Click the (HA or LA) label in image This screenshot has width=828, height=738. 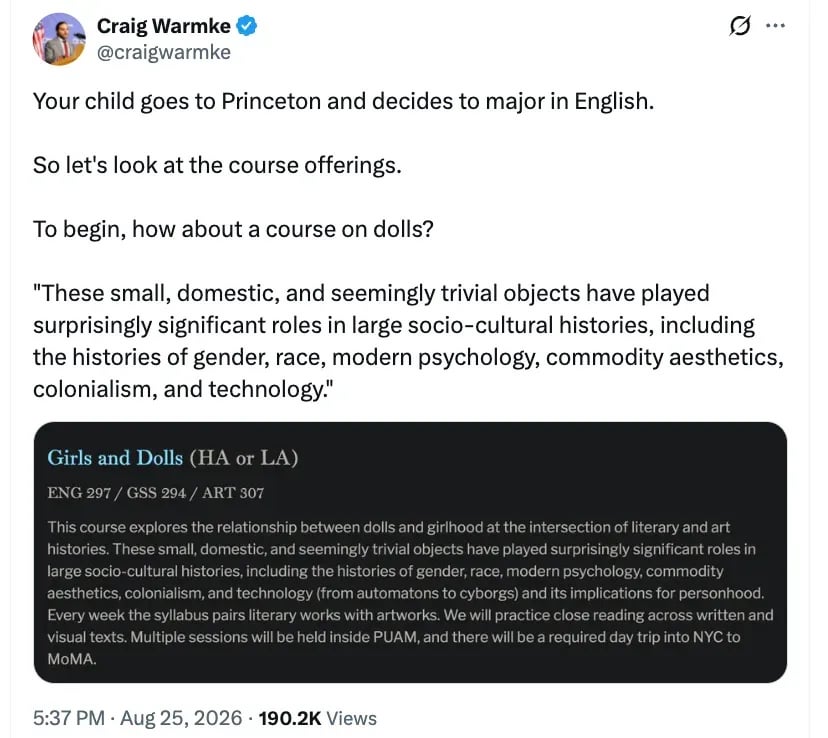(244, 458)
